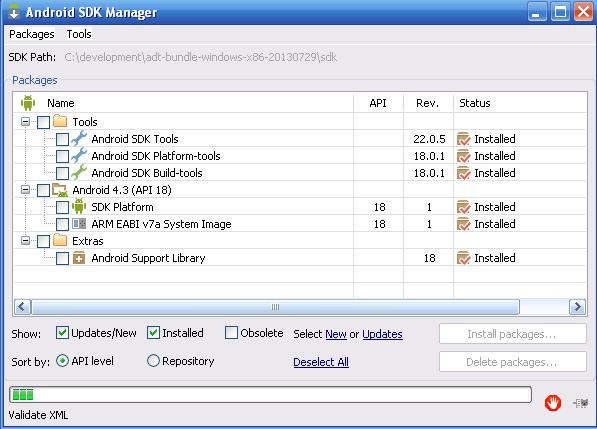Viewport: 597px width, 429px height.
Task: Click the SDK Path text field
Action: pyautogui.click(x=201, y=57)
